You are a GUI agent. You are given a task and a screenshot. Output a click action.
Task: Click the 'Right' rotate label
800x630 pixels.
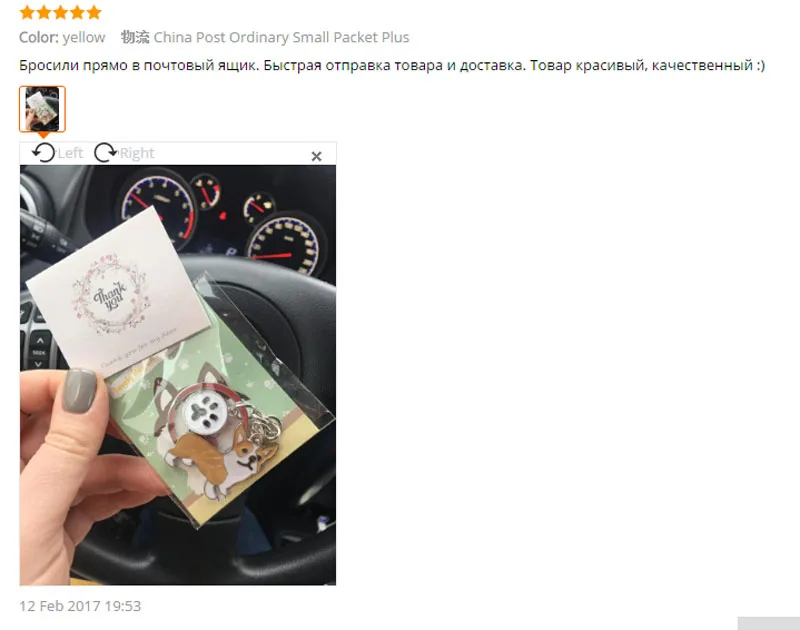[x=137, y=153]
